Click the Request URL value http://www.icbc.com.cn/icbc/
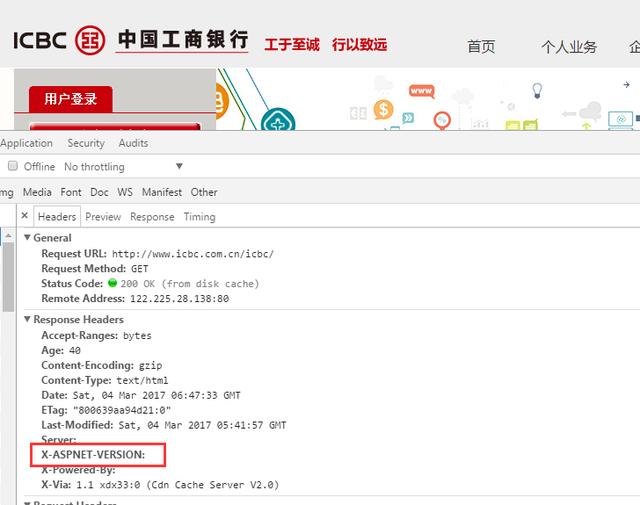Image resolution: width=640 pixels, height=505 pixels. pos(193,254)
